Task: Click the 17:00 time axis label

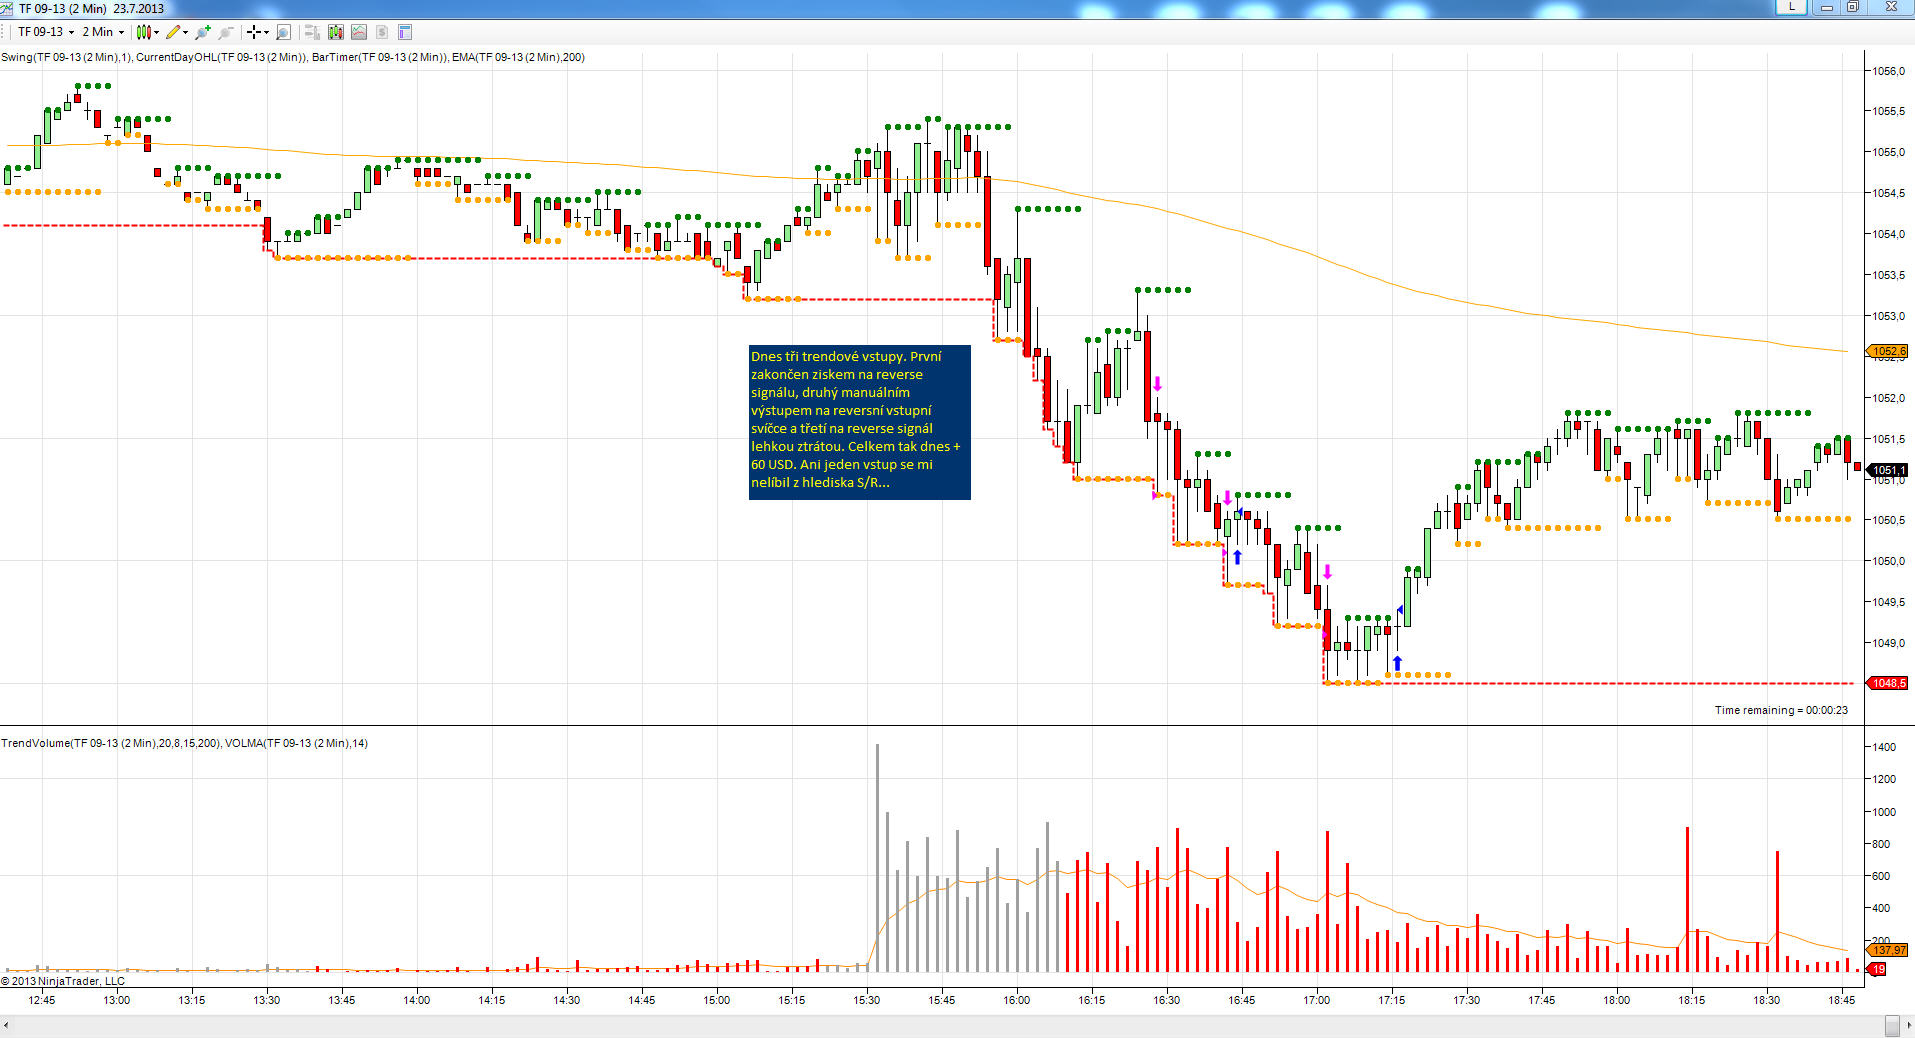Action: point(1317,1000)
